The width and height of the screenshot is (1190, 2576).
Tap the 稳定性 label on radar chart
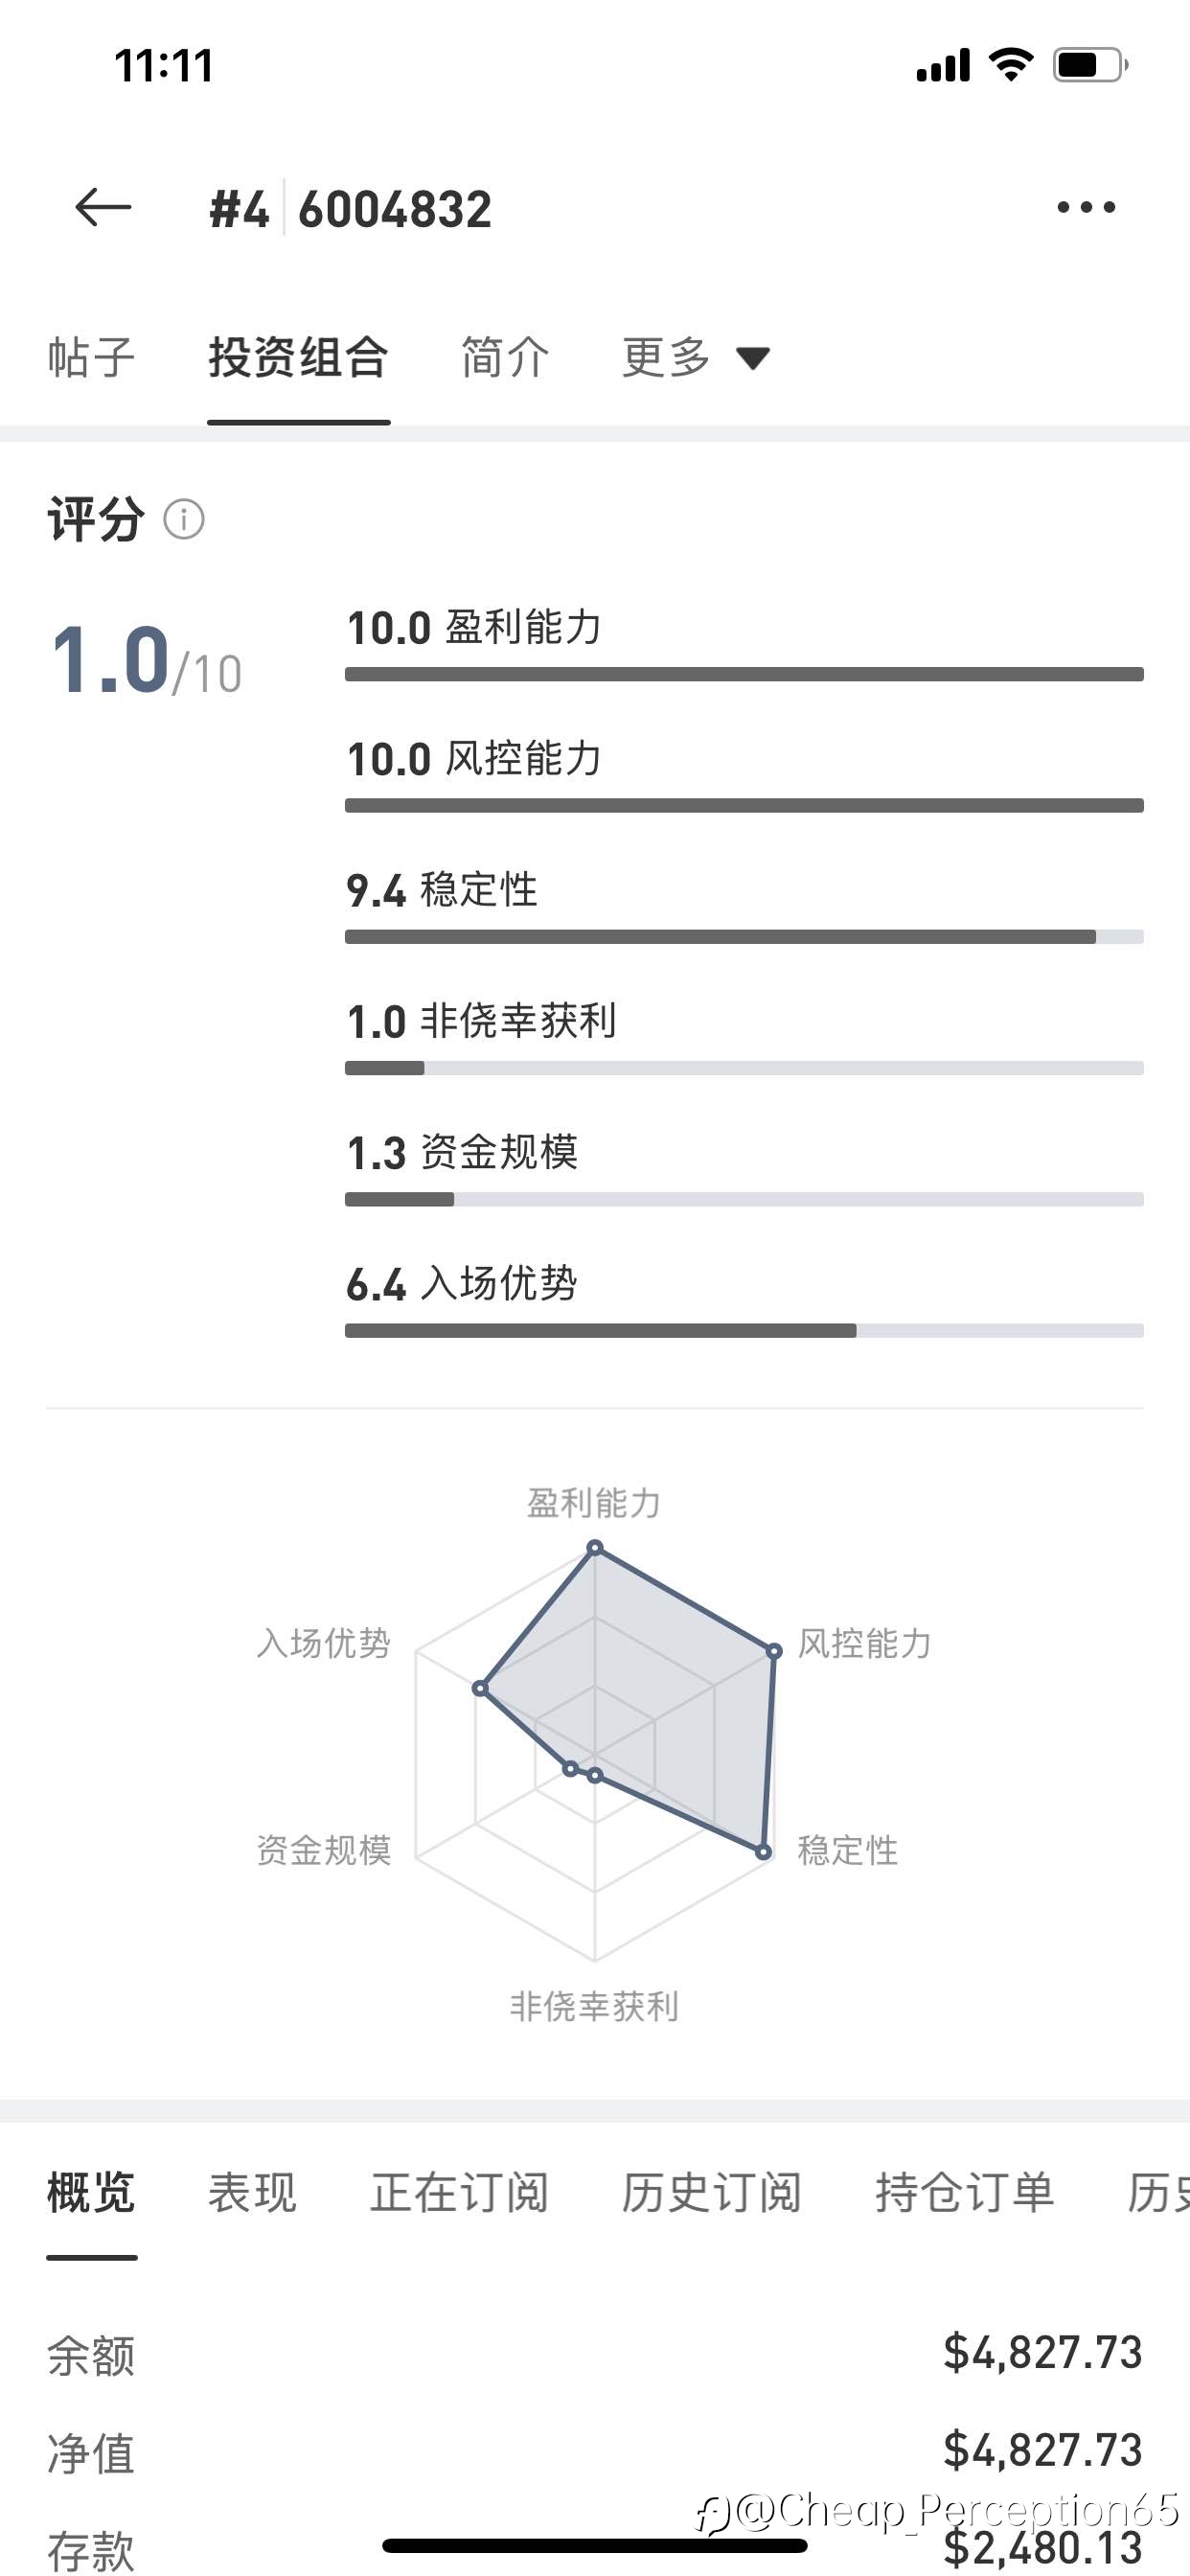(847, 1851)
